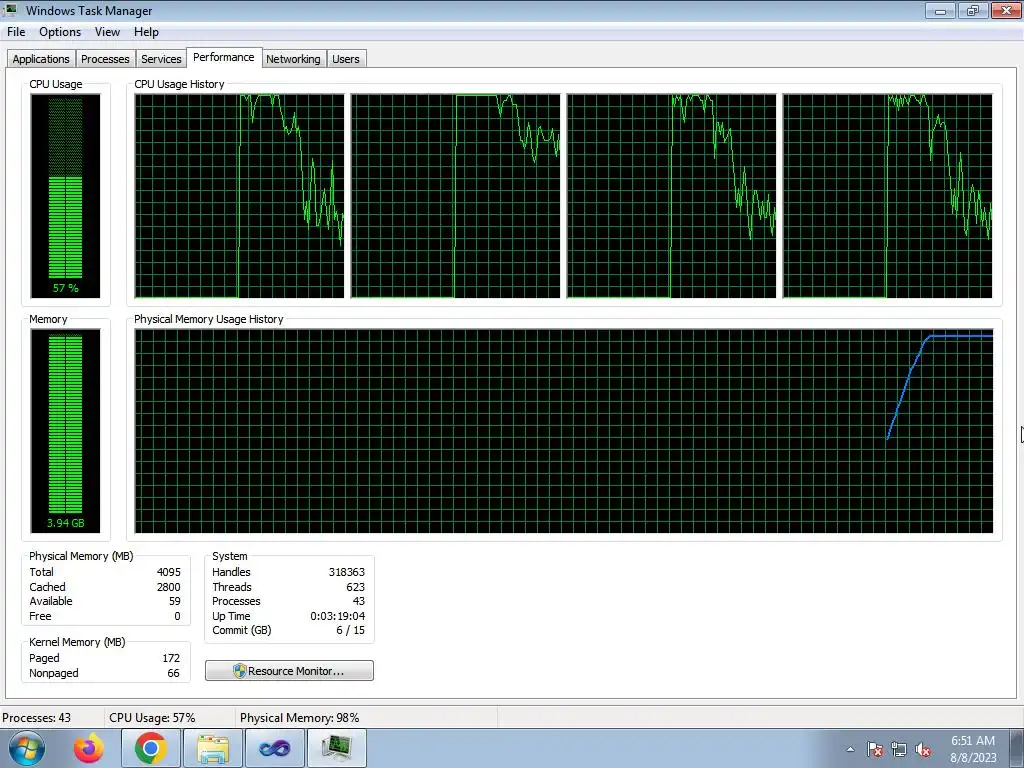The image size is (1024, 768).
Task: Click the Memory 3.94 GB gauge
Action: point(65,431)
